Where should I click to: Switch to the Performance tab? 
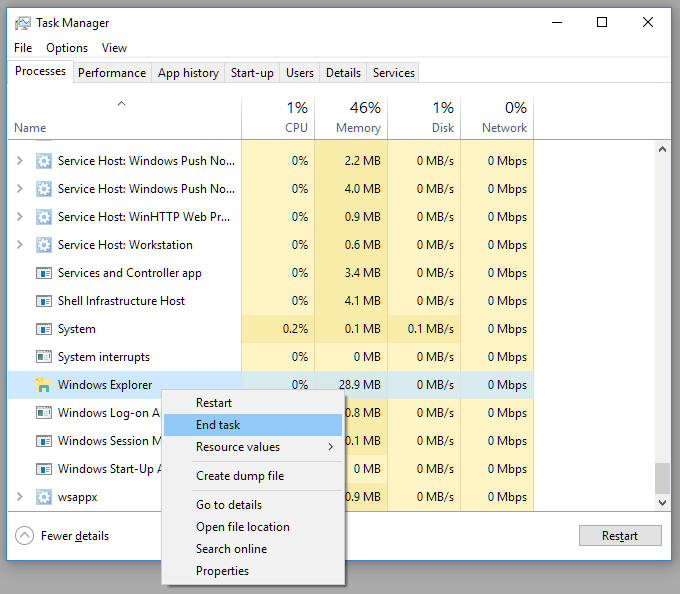(x=112, y=73)
